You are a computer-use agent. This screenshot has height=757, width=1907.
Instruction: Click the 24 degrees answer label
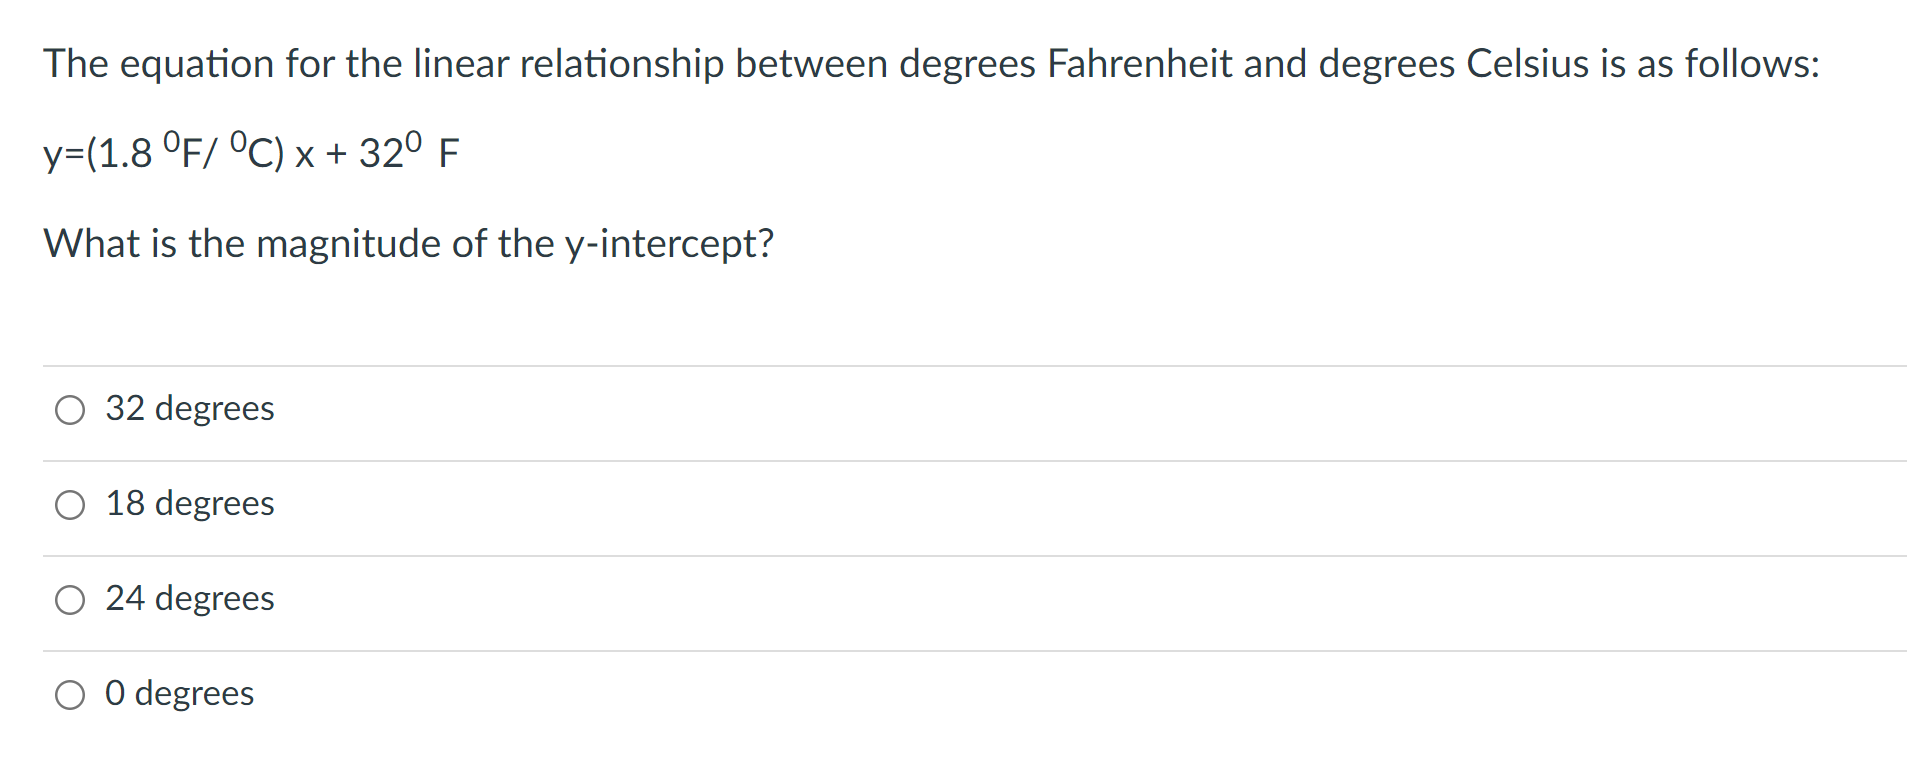pyautogui.click(x=190, y=599)
